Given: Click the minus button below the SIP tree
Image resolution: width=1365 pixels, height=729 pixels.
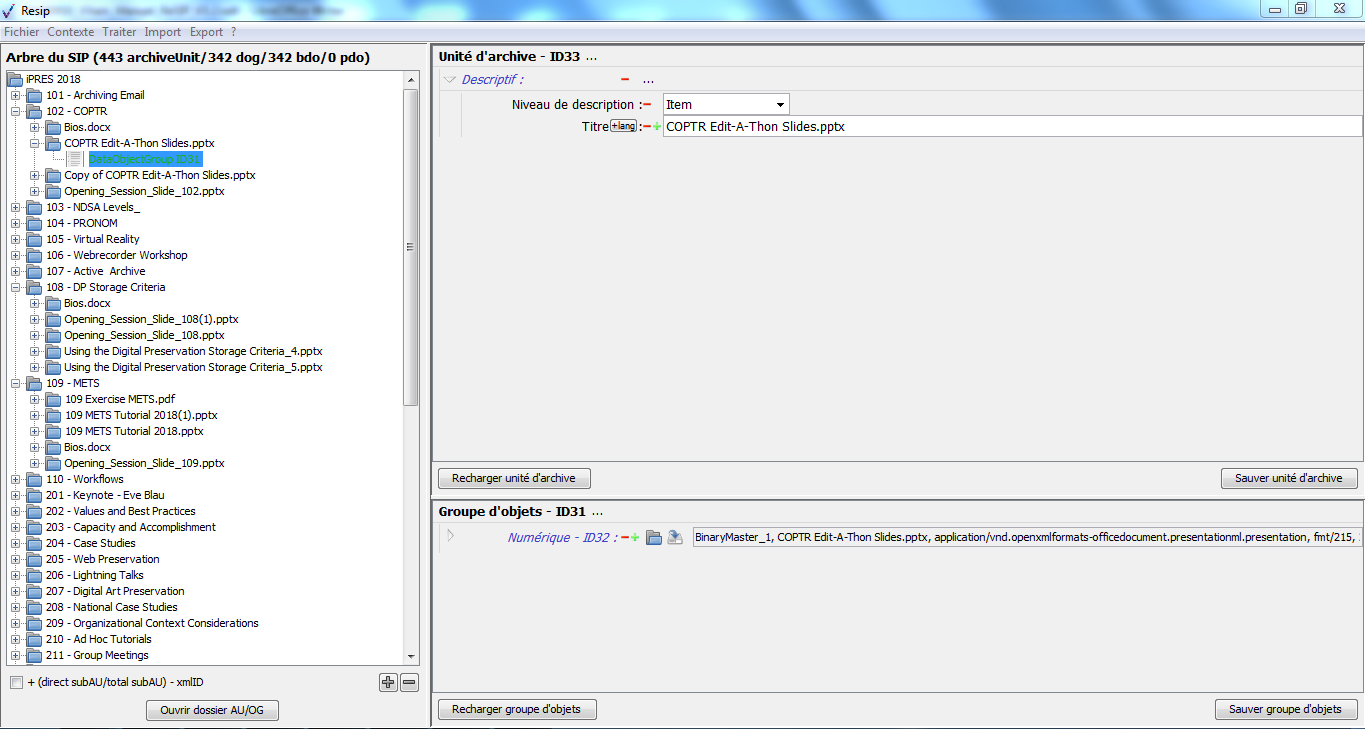Looking at the screenshot, I should pos(409,683).
